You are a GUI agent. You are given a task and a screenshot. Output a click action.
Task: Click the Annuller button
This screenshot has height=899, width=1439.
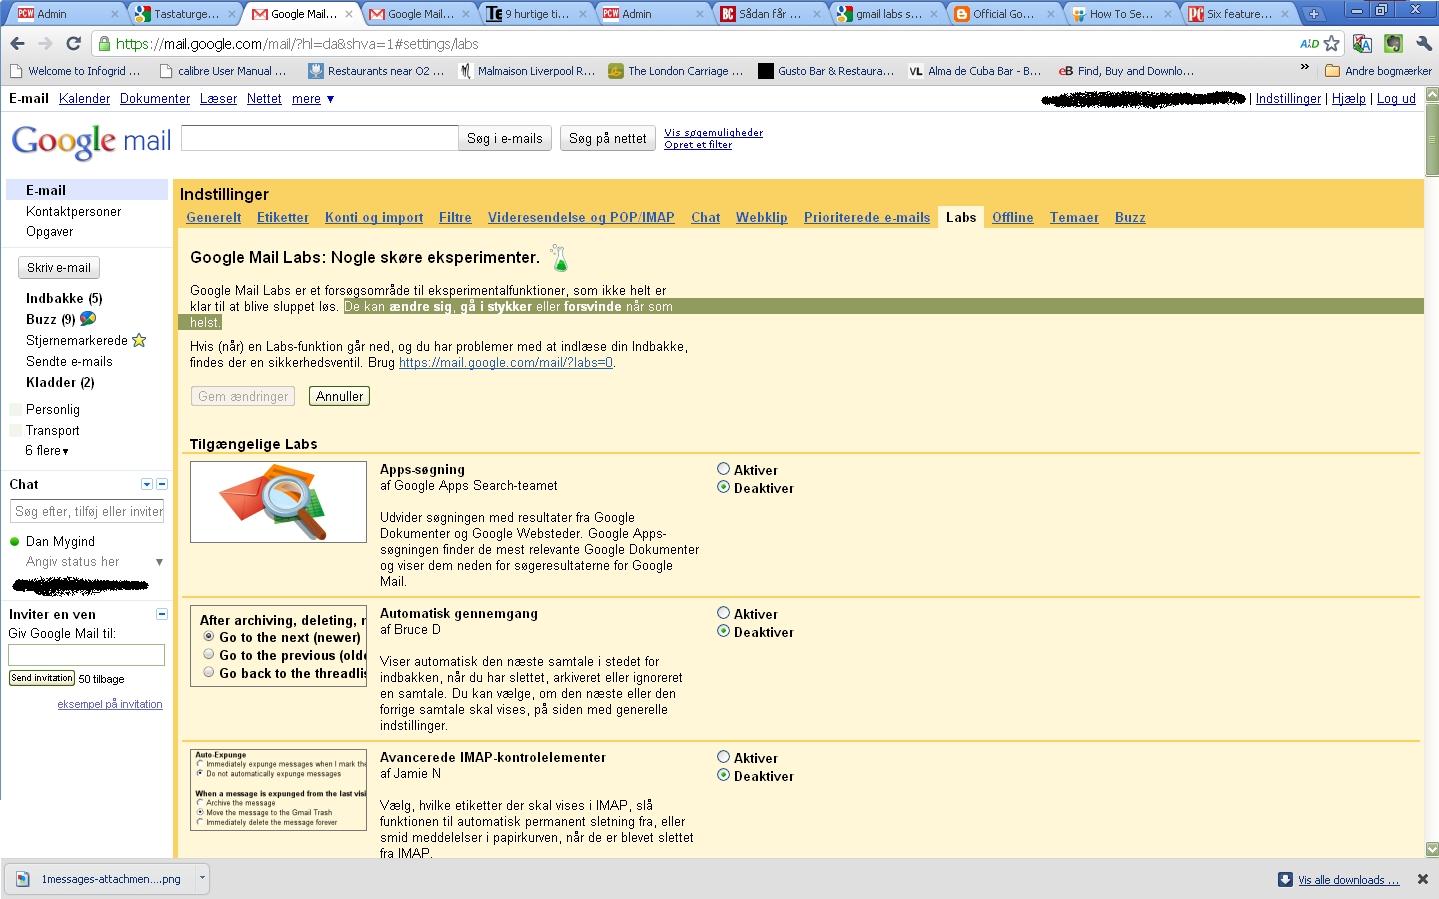click(x=340, y=397)
